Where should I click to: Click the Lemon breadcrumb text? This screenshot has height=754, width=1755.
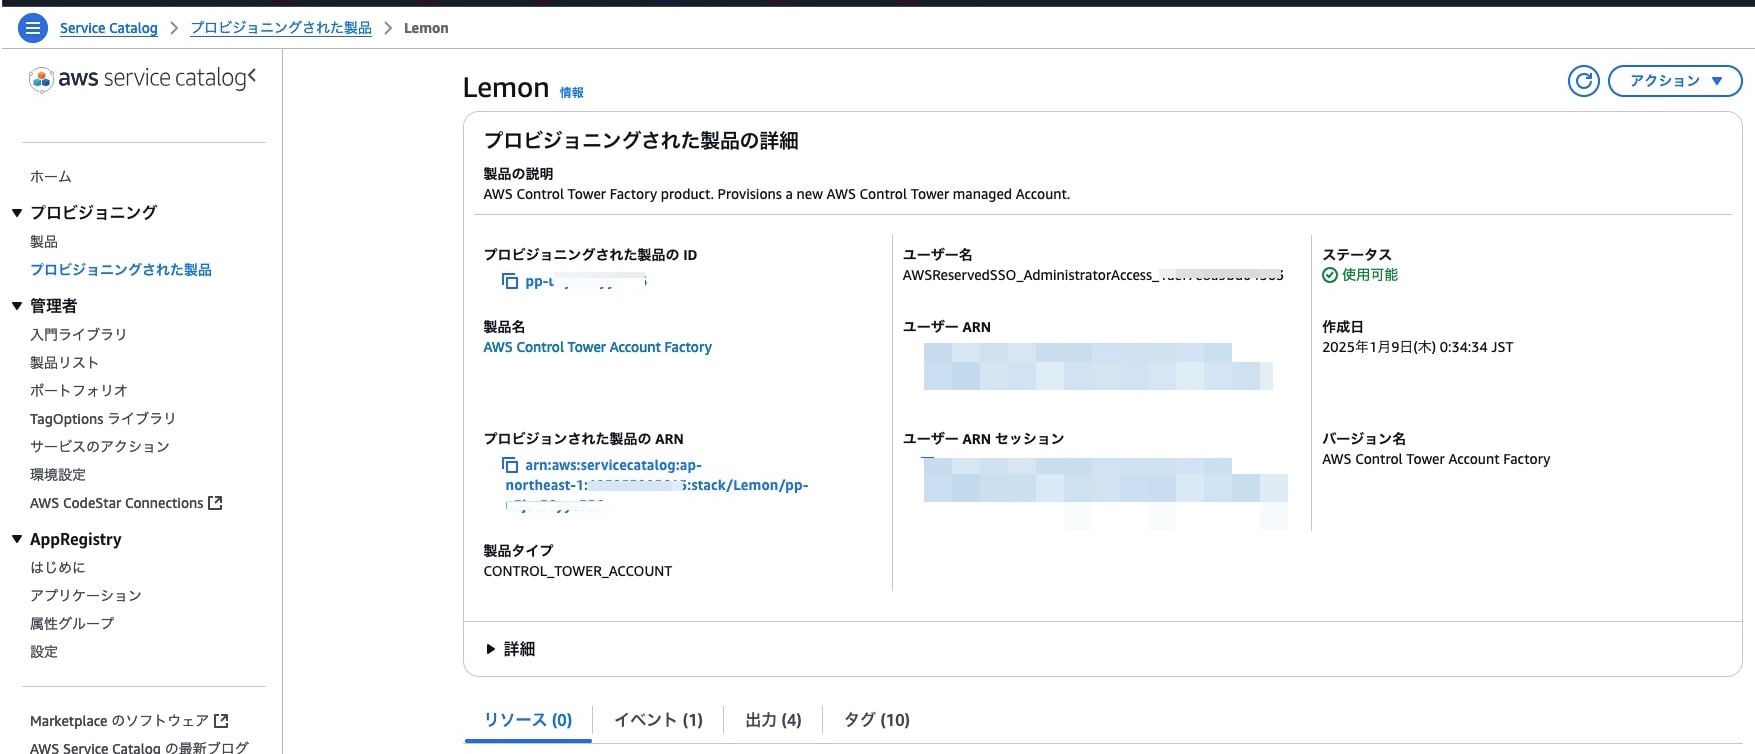pyautogui.click(x=426, y=28)
